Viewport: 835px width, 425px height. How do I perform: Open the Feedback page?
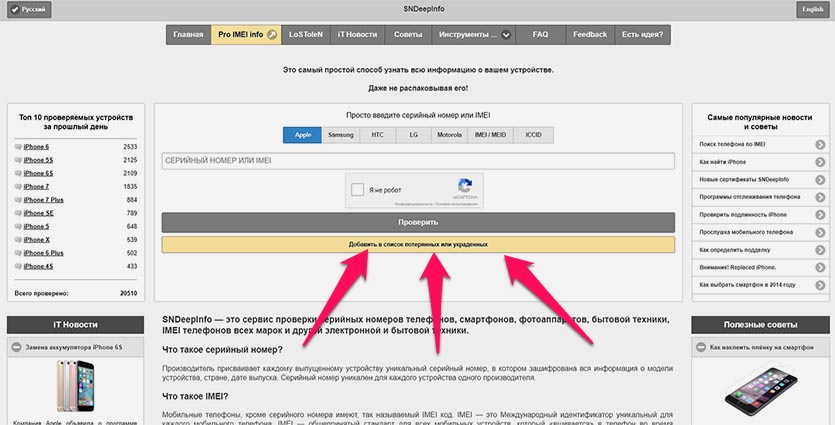pos(590,35)
